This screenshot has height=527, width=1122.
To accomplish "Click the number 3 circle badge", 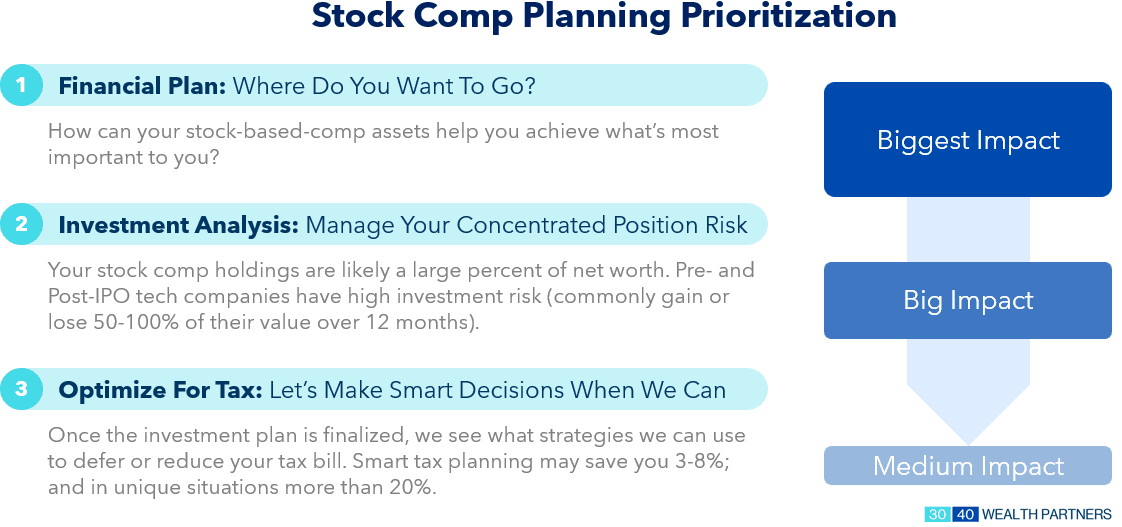I will click(x=21, y=389).
